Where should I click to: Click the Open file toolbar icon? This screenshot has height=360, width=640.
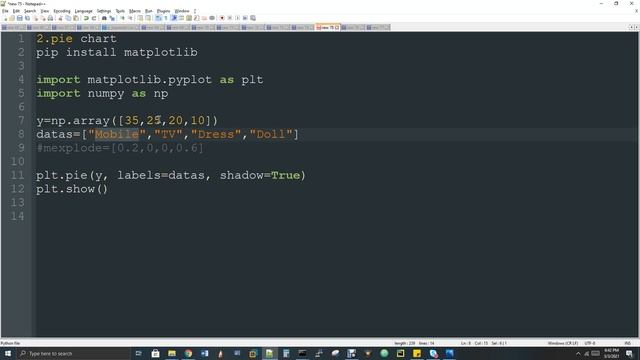[12, 18]
